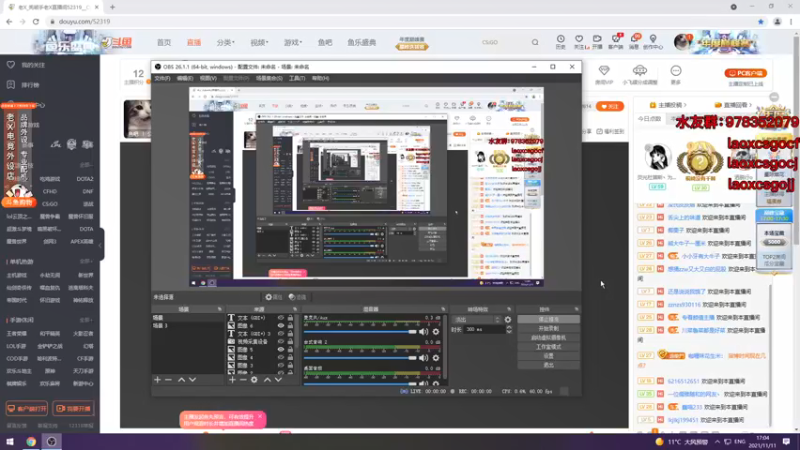Open OBS 视图(V) menu
The width and height of the screenshot is (800, 450).
208,79
